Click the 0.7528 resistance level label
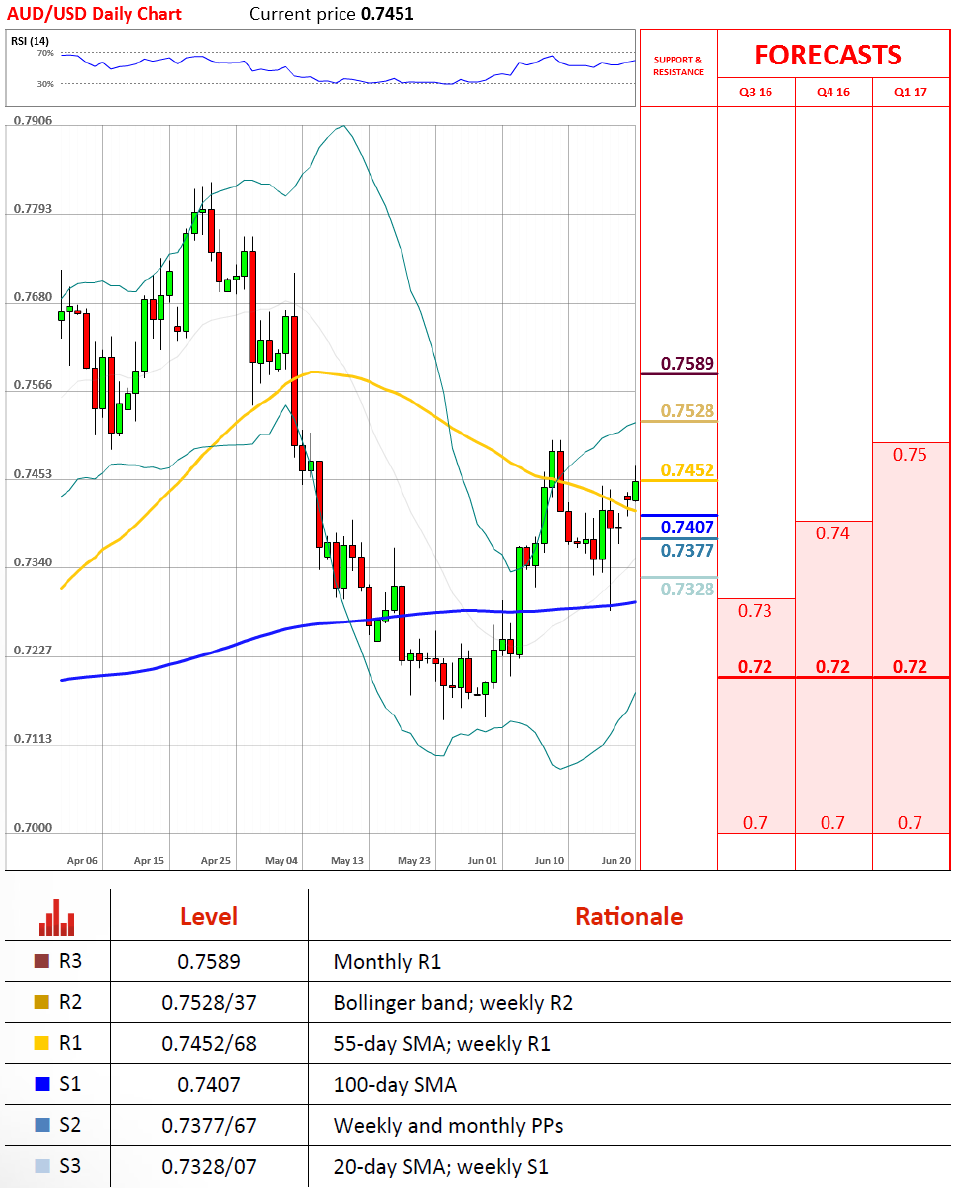 pyautogui.click(x=687, y=411)
